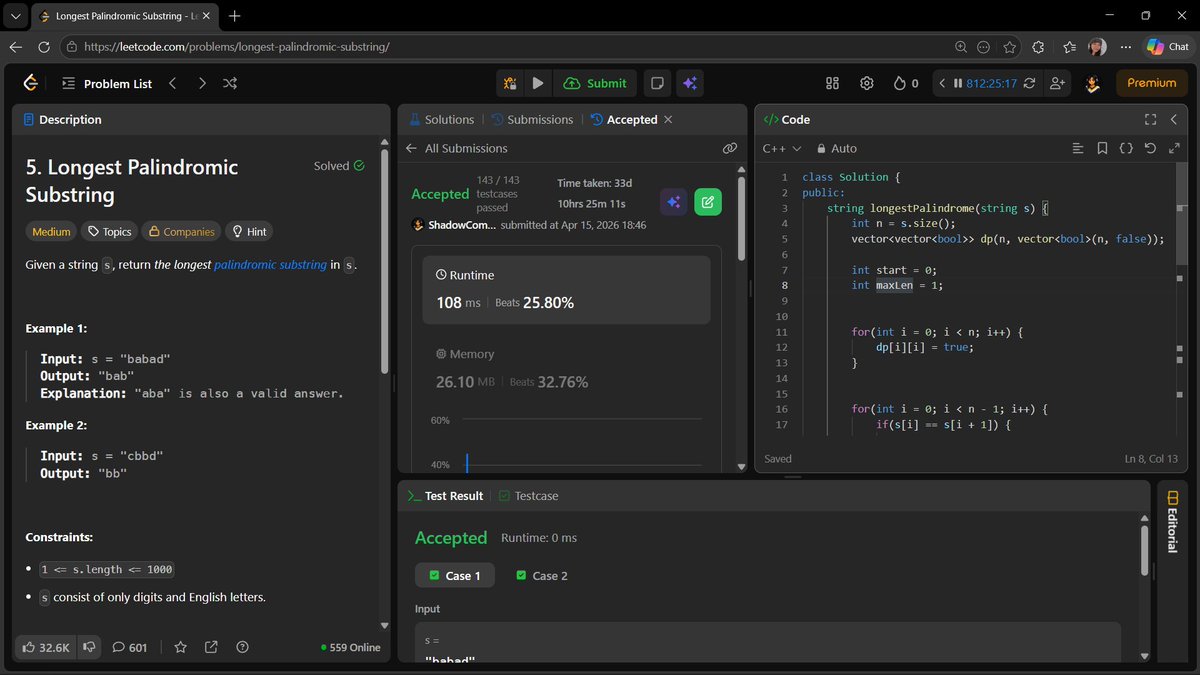
Task: Click the browser address bar
Action: click(505, 47)
